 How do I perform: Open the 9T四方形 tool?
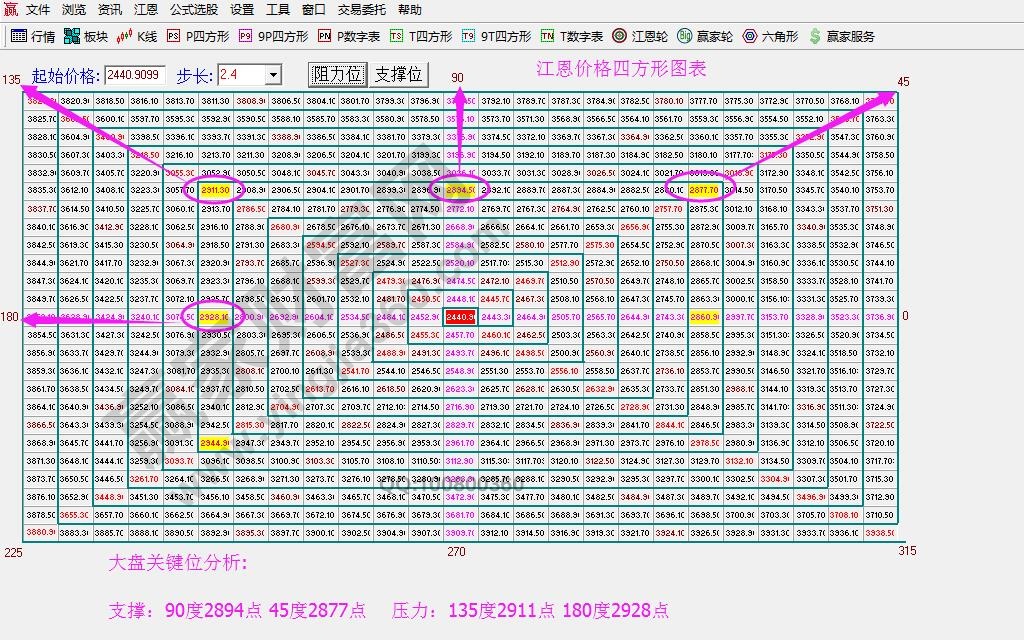[x=496, y=36]
